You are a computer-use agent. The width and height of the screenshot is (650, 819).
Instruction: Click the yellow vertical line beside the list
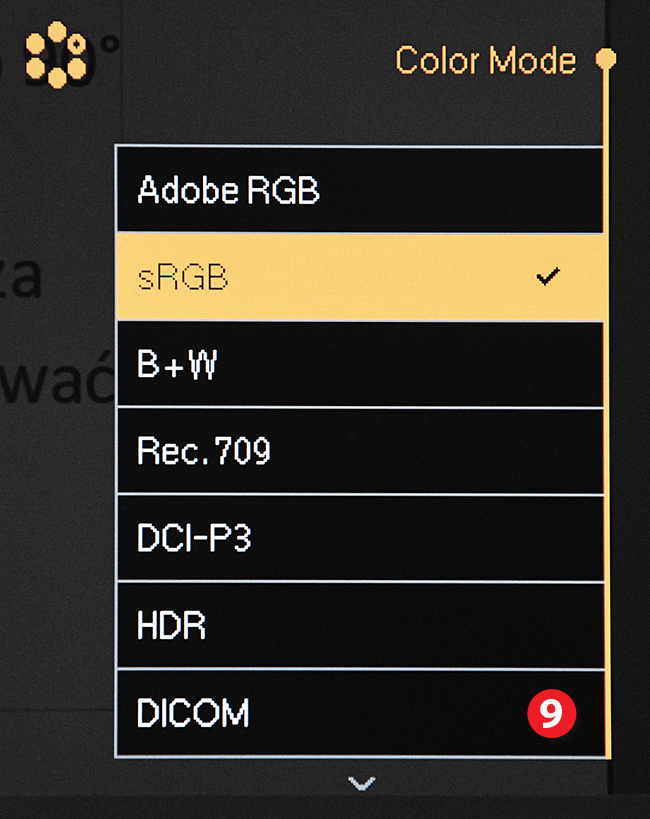[x=606, y=400]
